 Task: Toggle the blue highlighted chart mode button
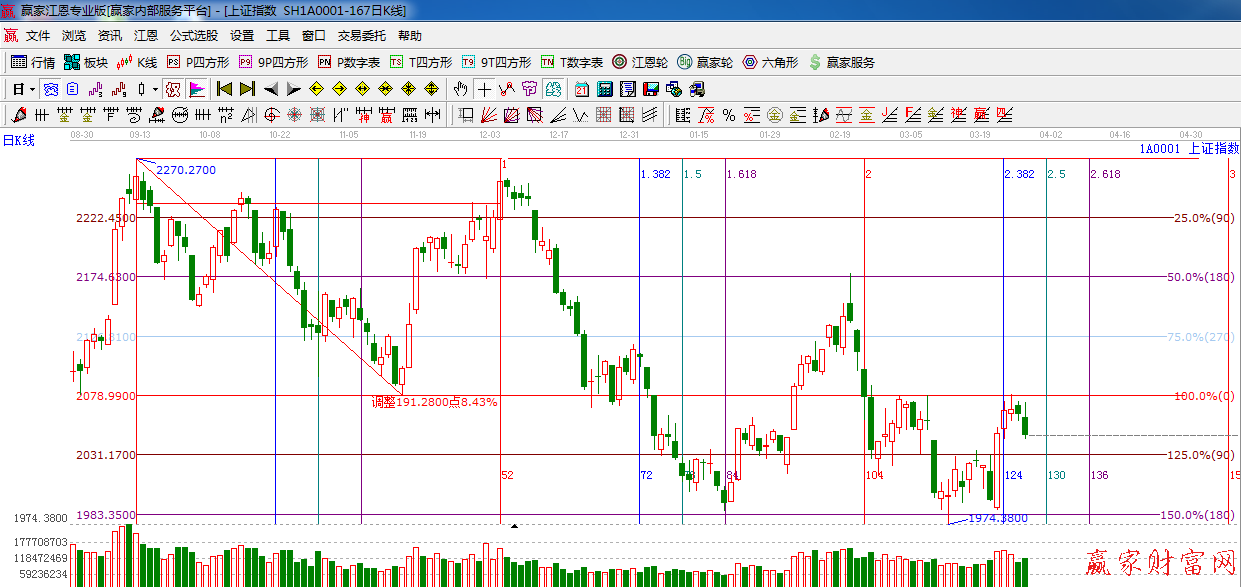click(x=50, y=89)
